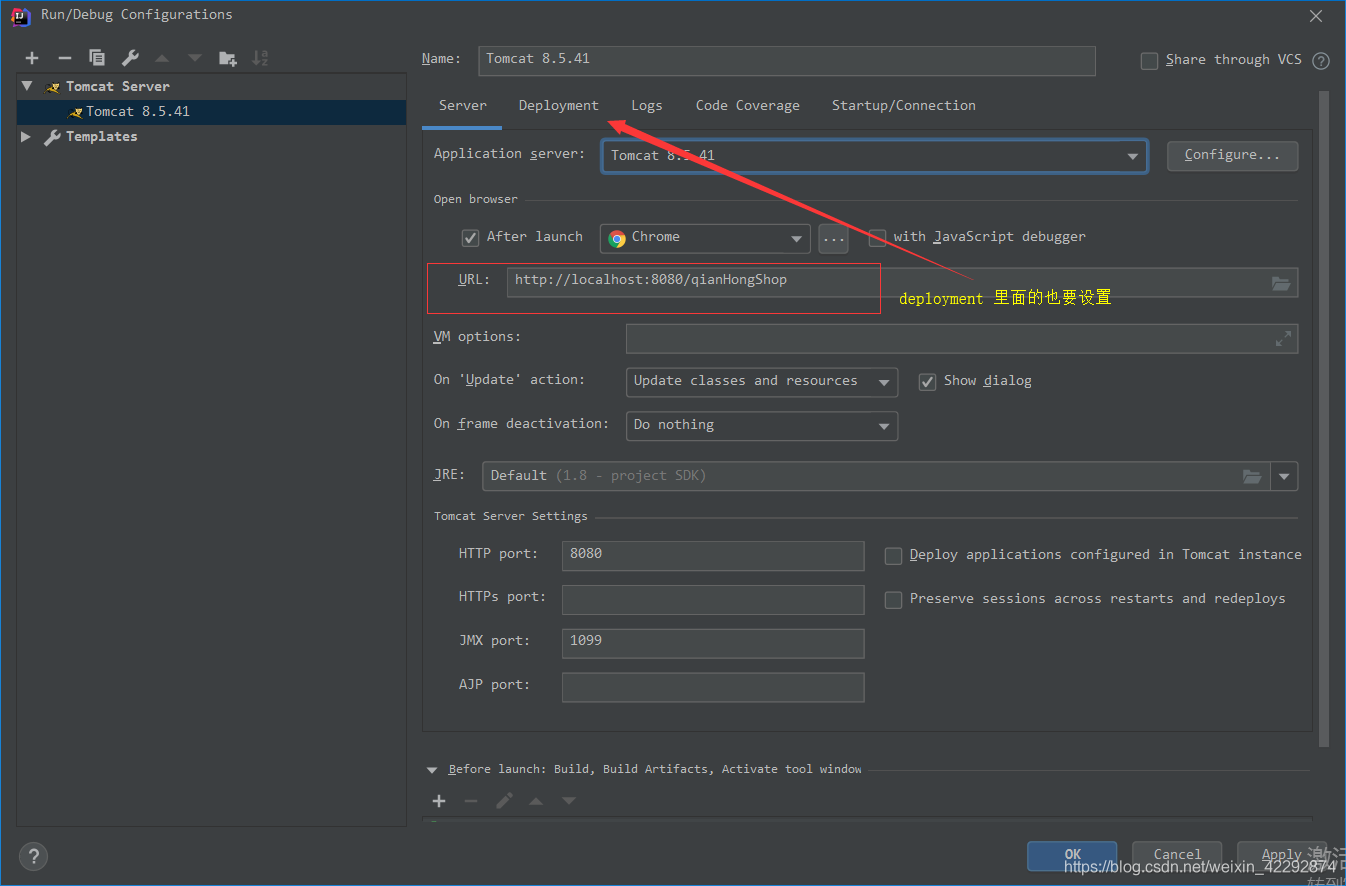Toggle Share through VCS checkbox

coord(1149,61)
